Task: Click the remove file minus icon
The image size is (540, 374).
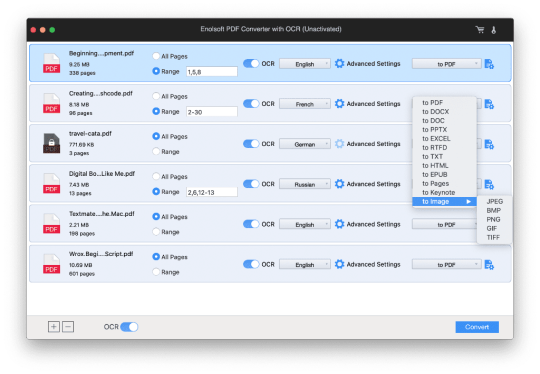Action: point(68,326)
